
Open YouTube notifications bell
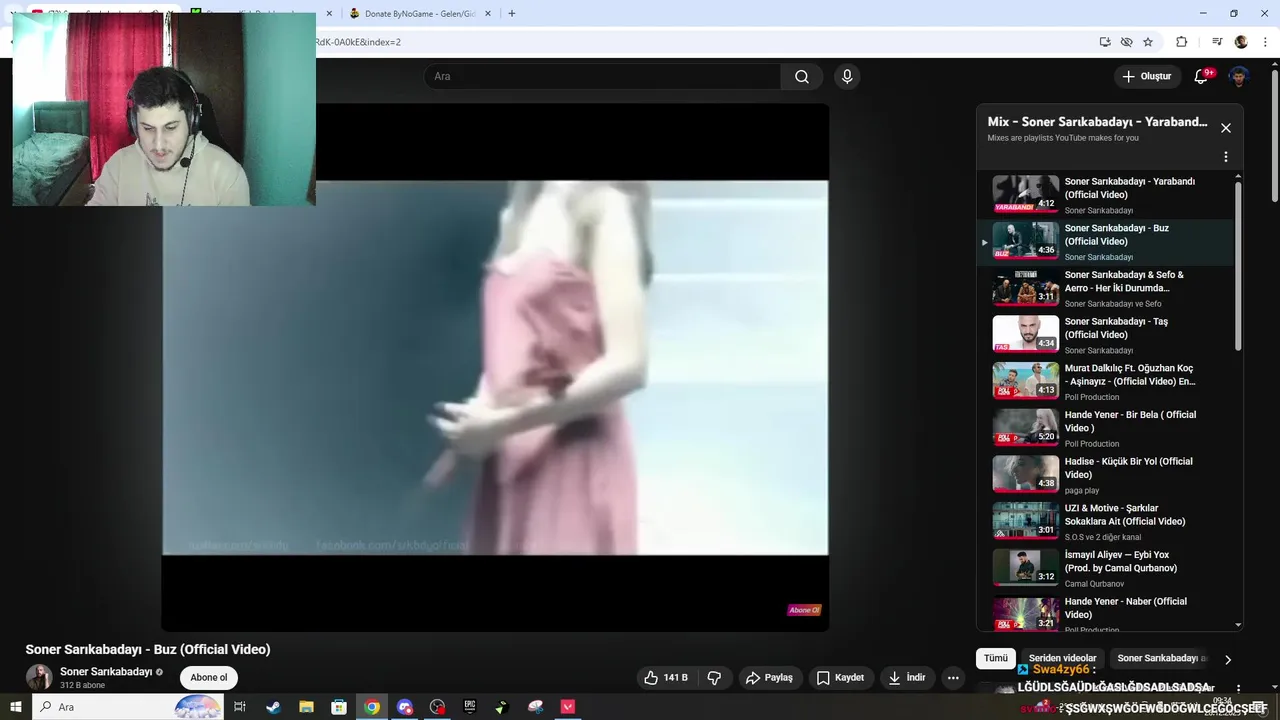(1202, 77)
